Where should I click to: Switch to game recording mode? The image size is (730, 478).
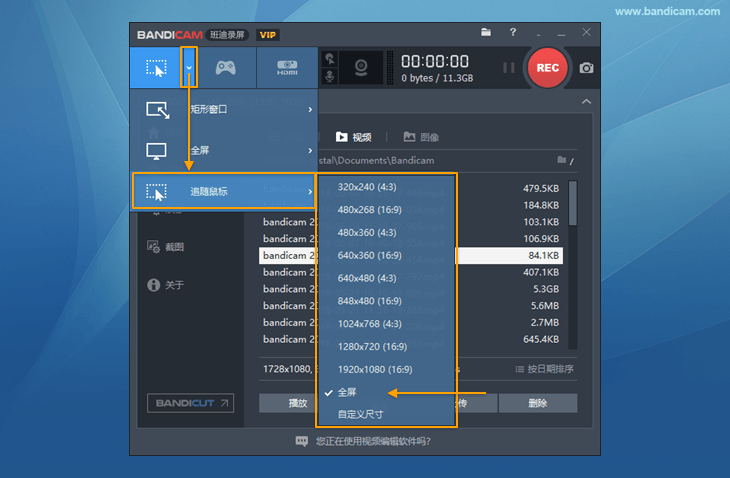coord(226,67)
